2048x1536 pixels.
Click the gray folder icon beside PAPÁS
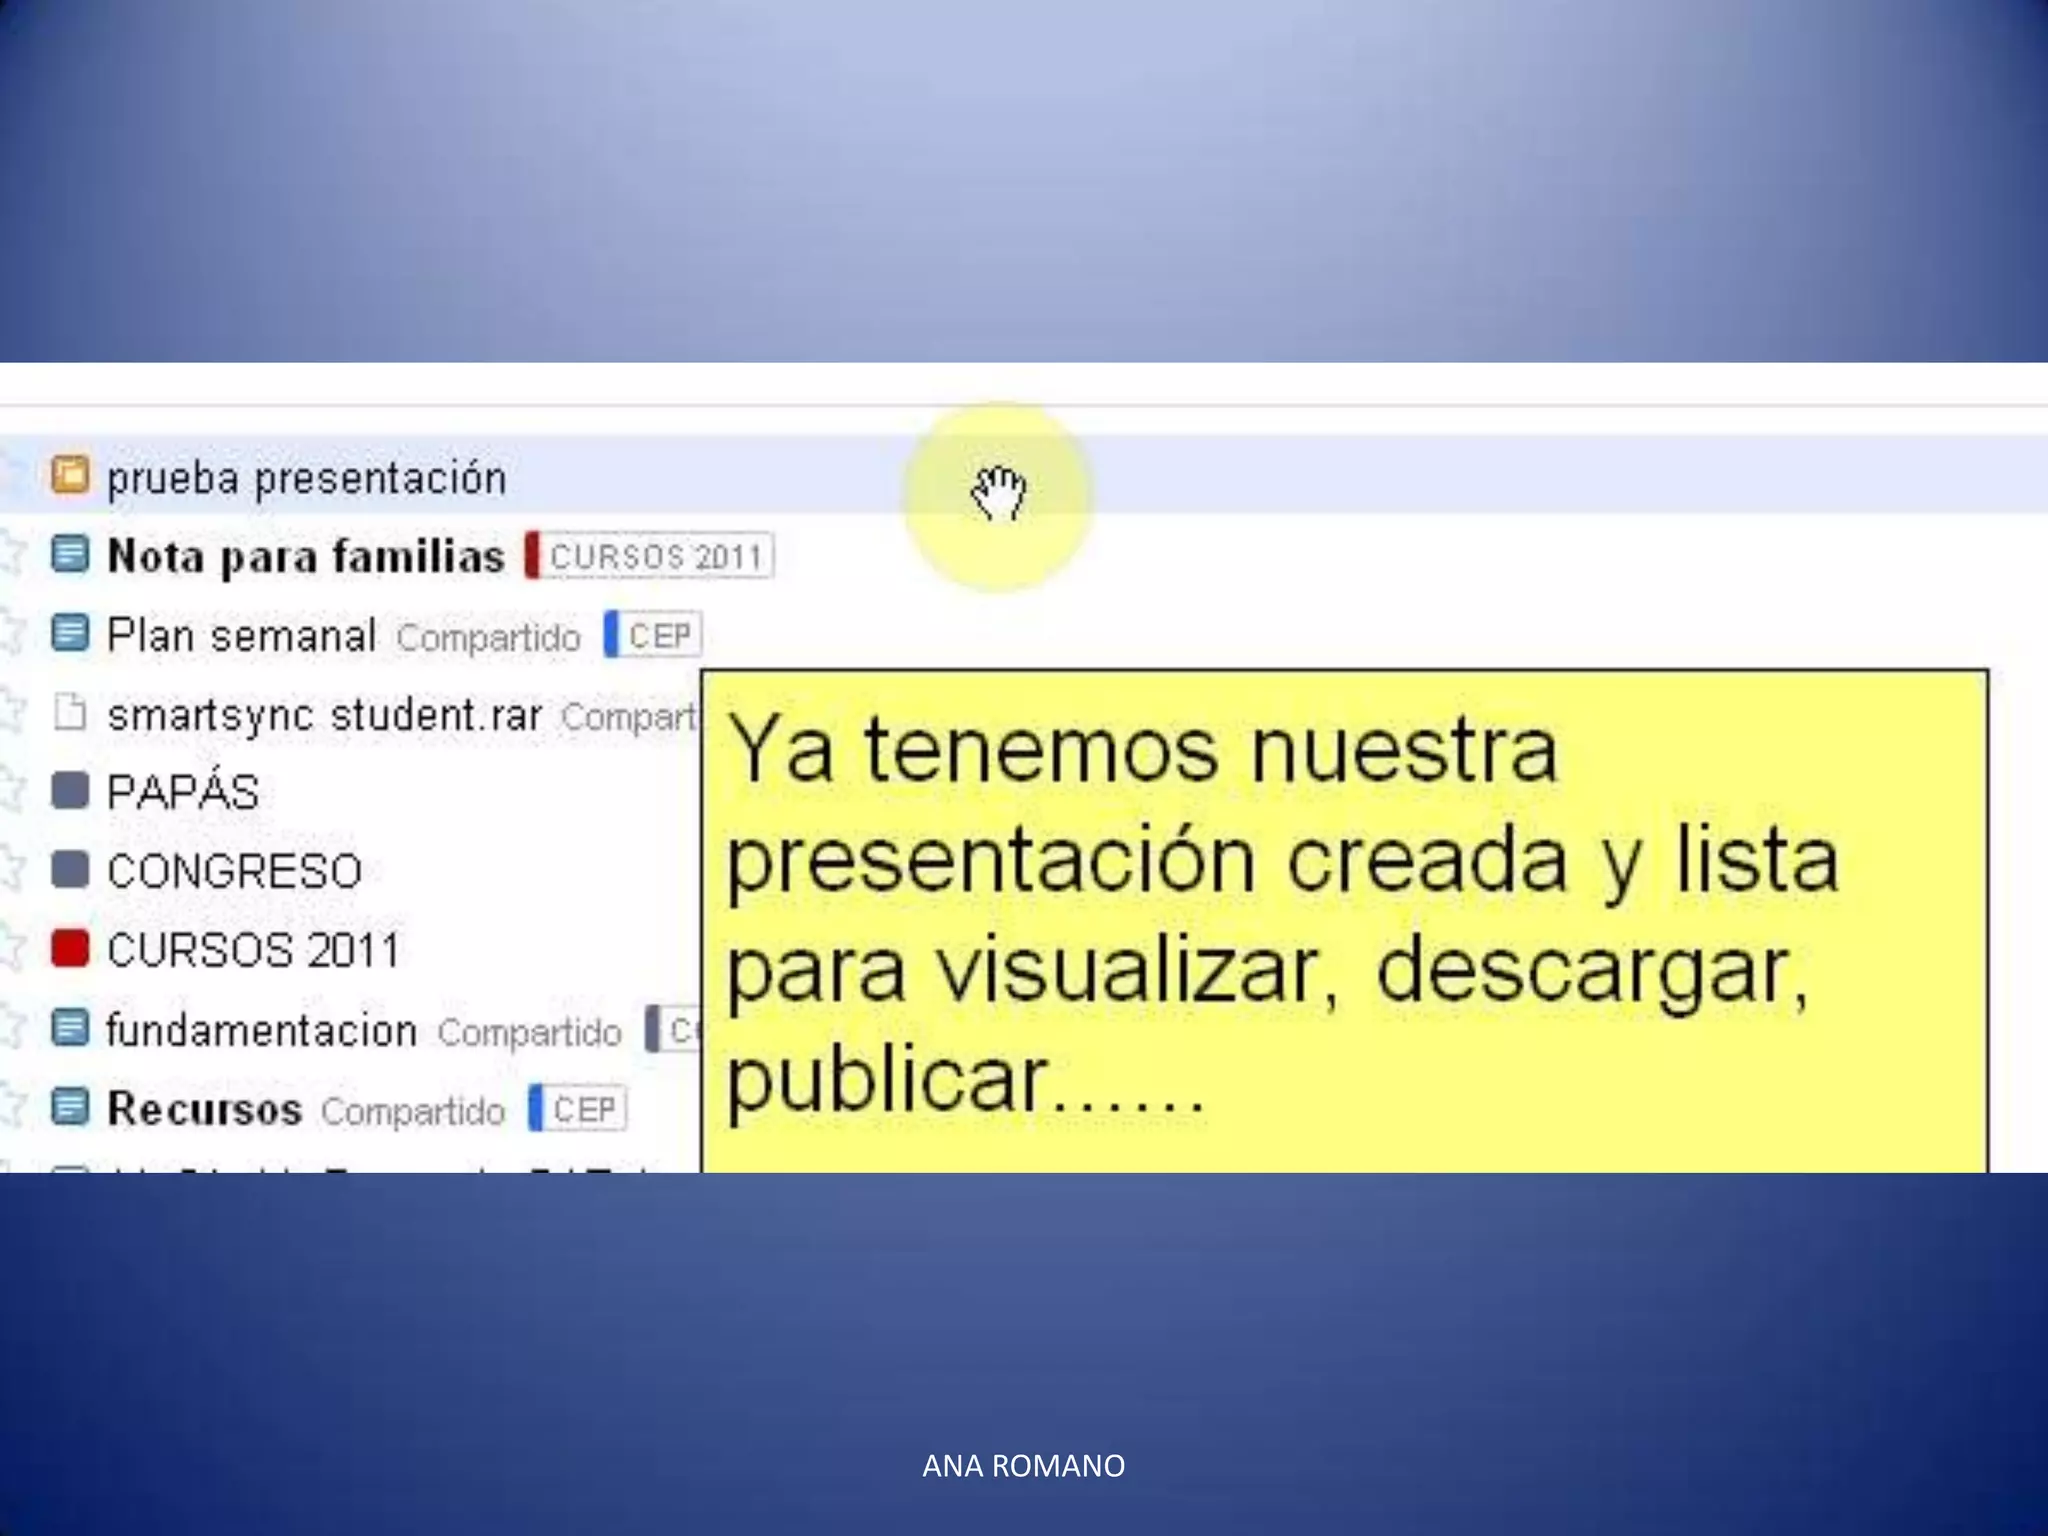click(70, 791)
